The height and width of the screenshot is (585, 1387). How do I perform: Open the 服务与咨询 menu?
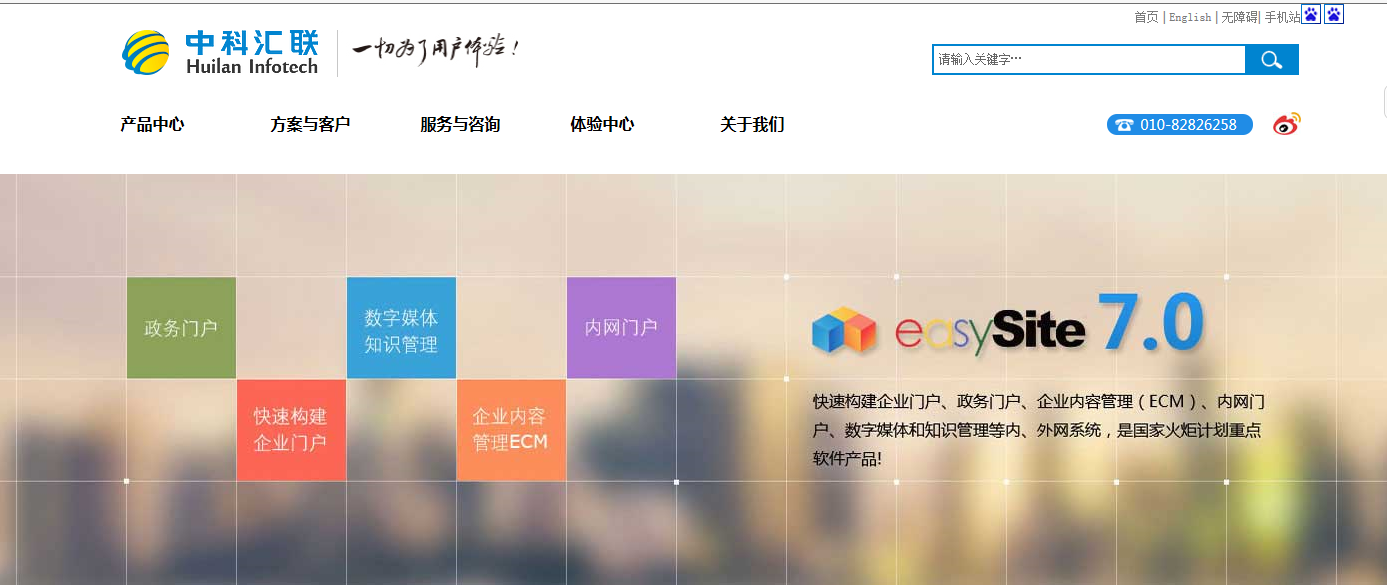pyautogui.click(x=460, y=125)
